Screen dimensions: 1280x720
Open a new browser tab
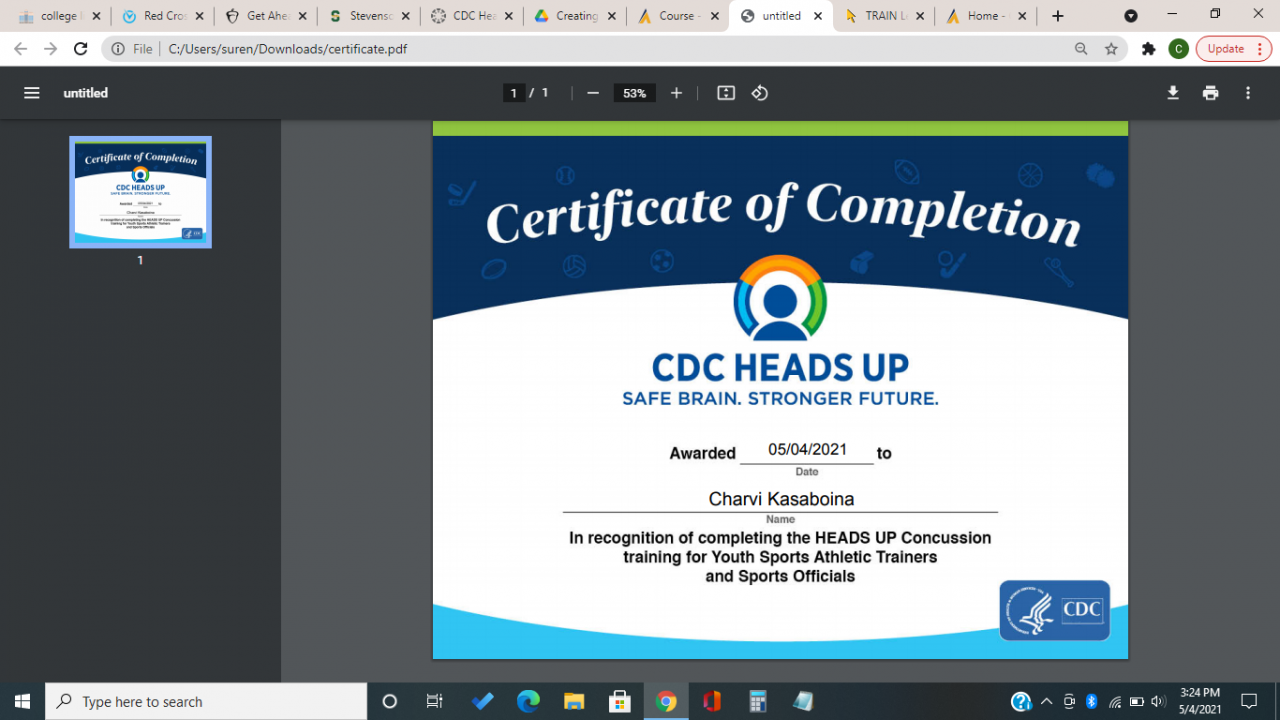point(1058,16)
